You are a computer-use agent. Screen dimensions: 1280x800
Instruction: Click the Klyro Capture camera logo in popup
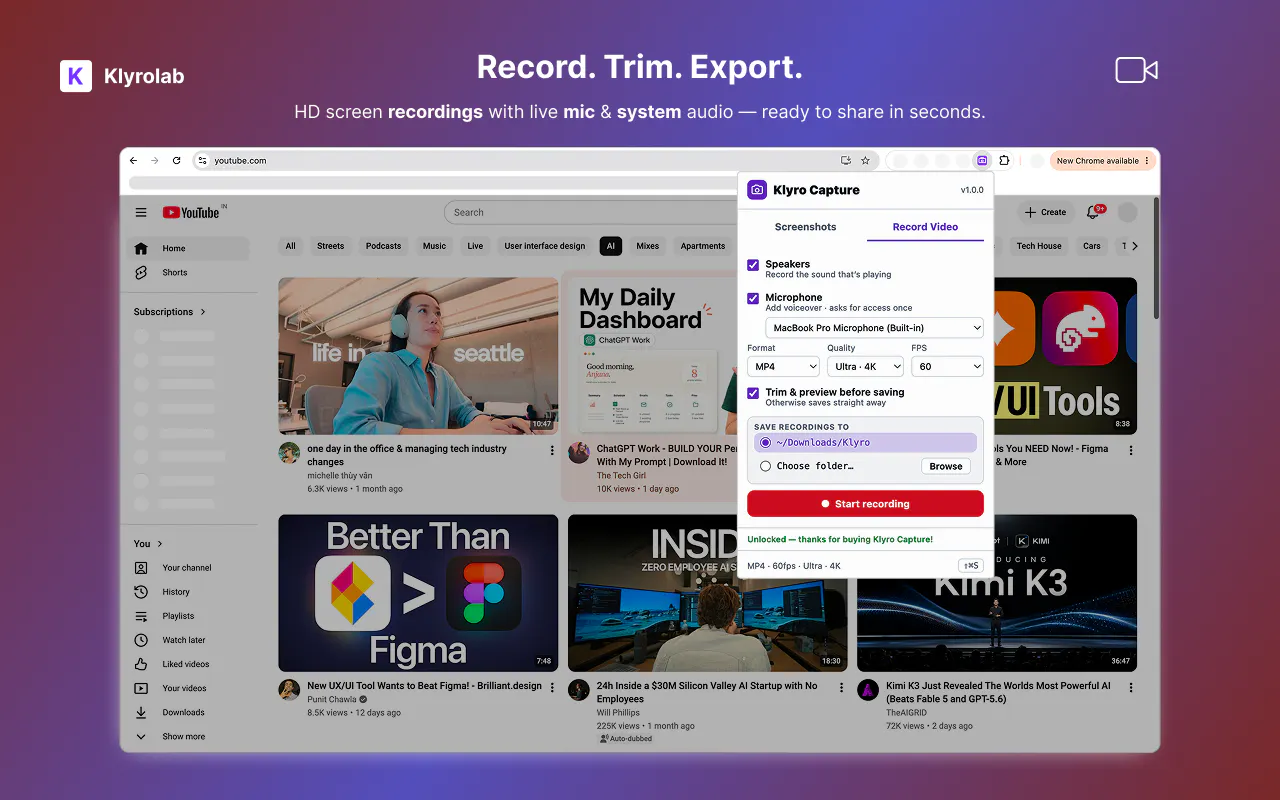[757, 190]
